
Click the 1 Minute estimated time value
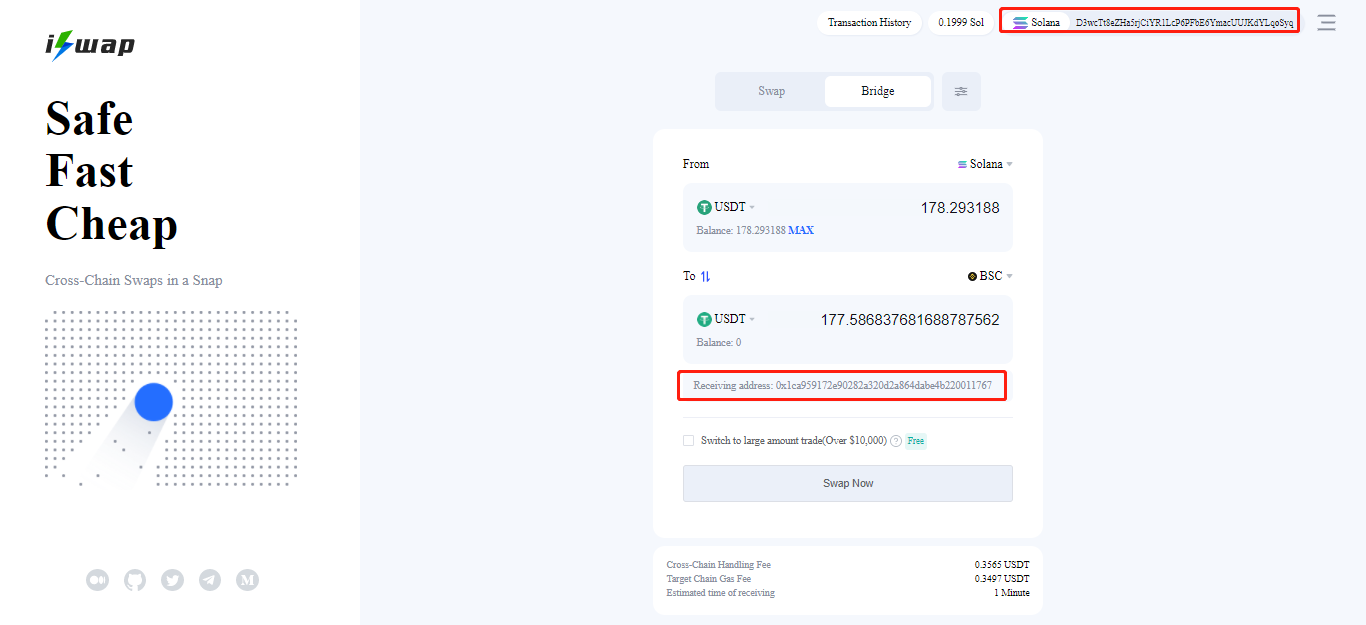[1012, 593]
